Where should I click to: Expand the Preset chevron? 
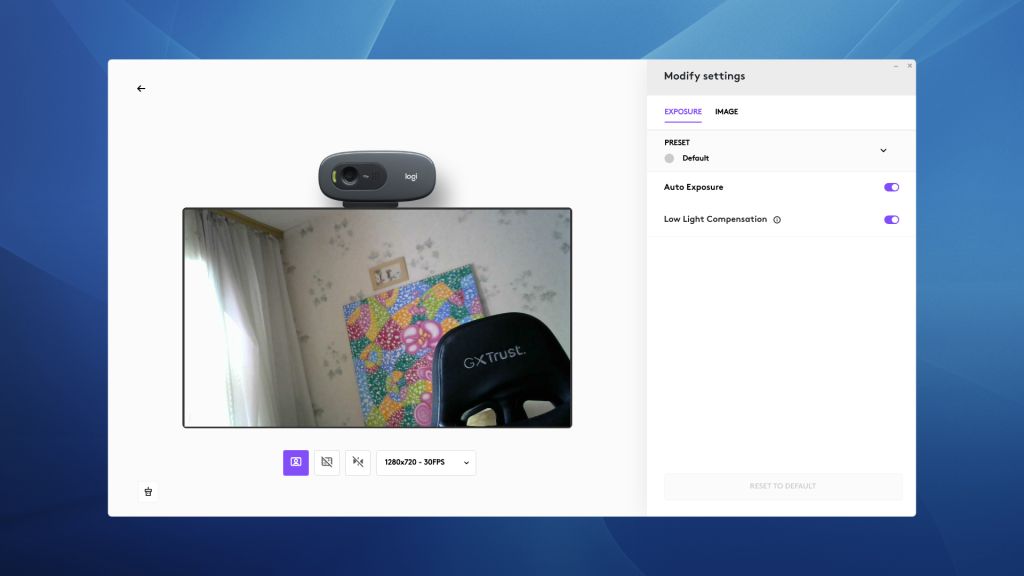click(883, 150)
